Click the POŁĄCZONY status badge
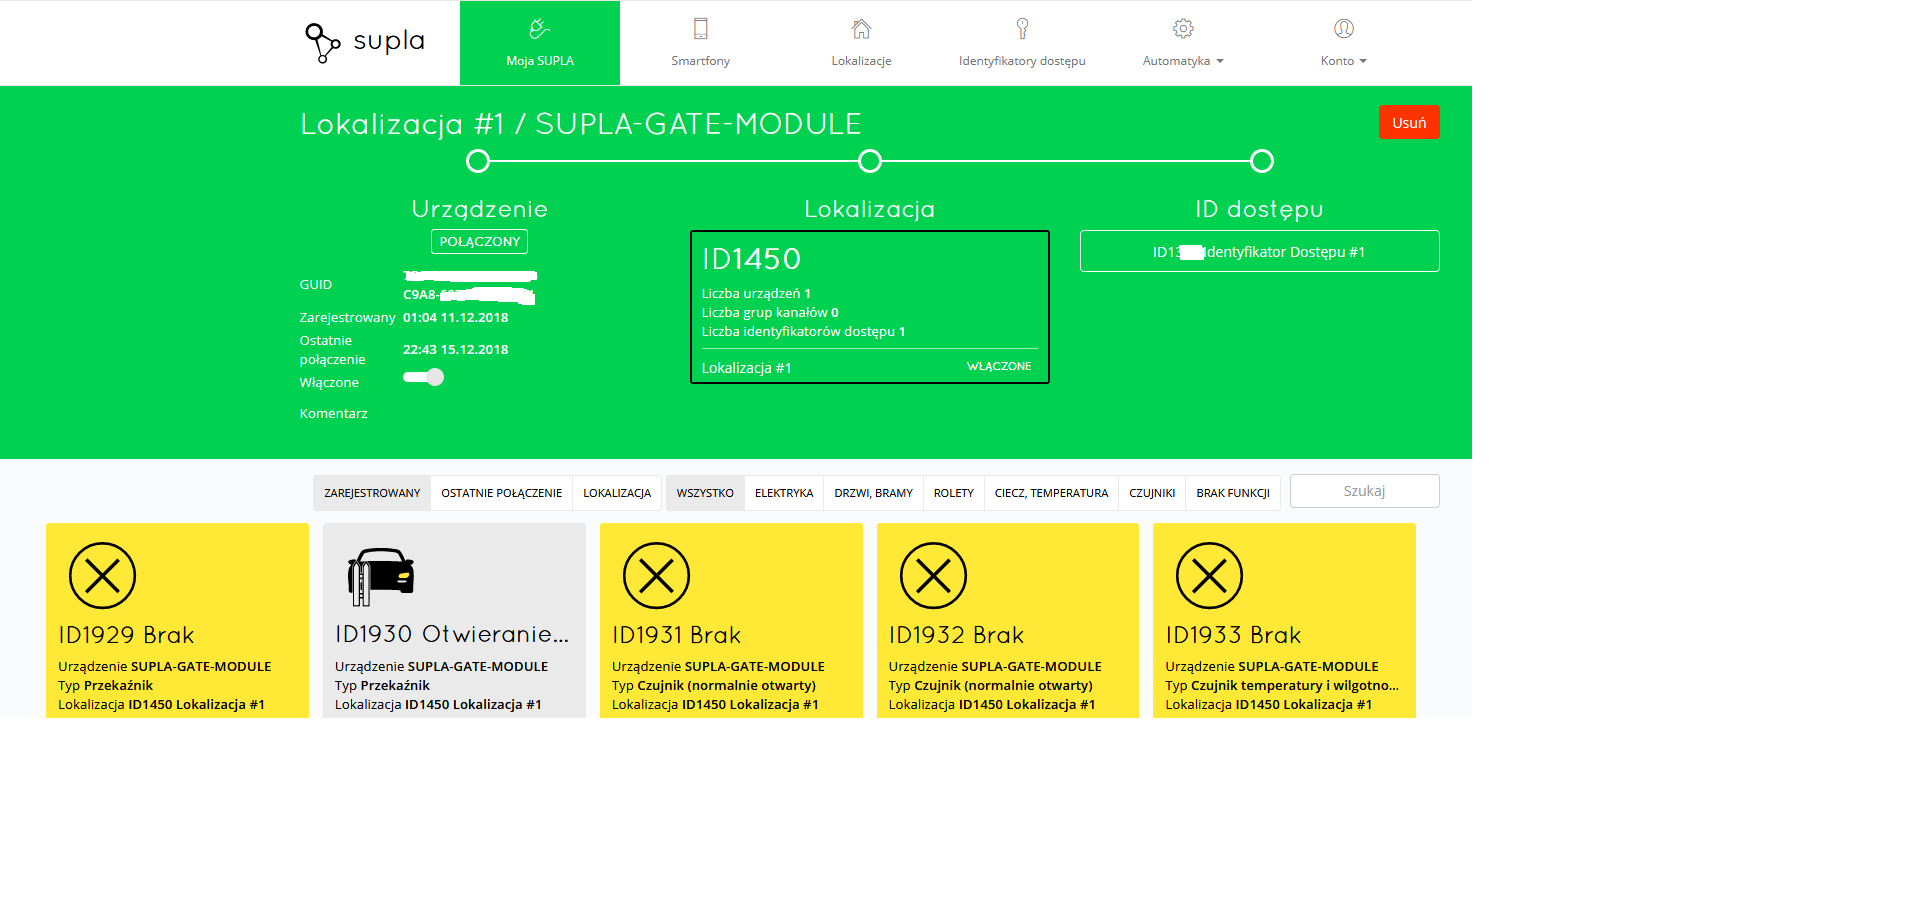The width and height of the screenshot is (1914, 904). tap(480, 242)
